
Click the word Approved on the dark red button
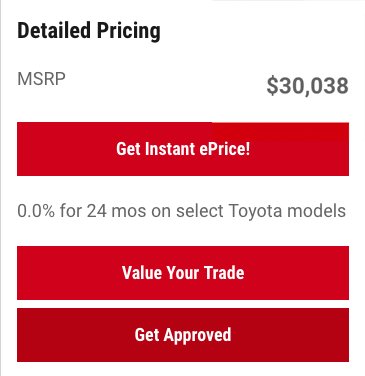(197, 335)
